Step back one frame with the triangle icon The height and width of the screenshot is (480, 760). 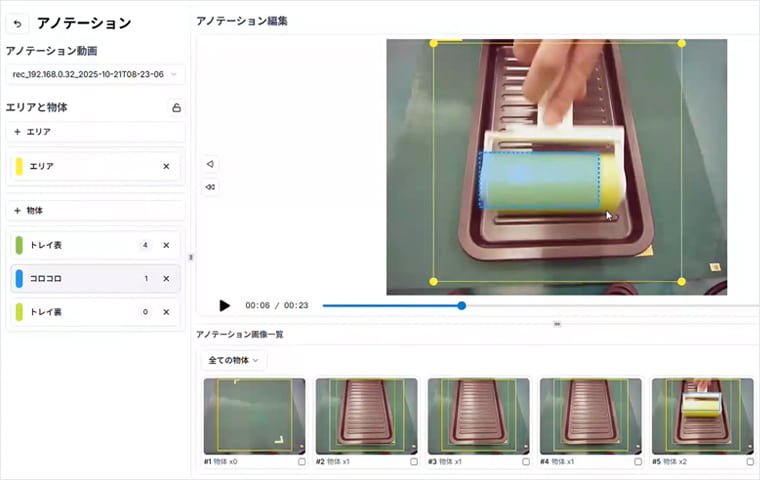[210, 164]
